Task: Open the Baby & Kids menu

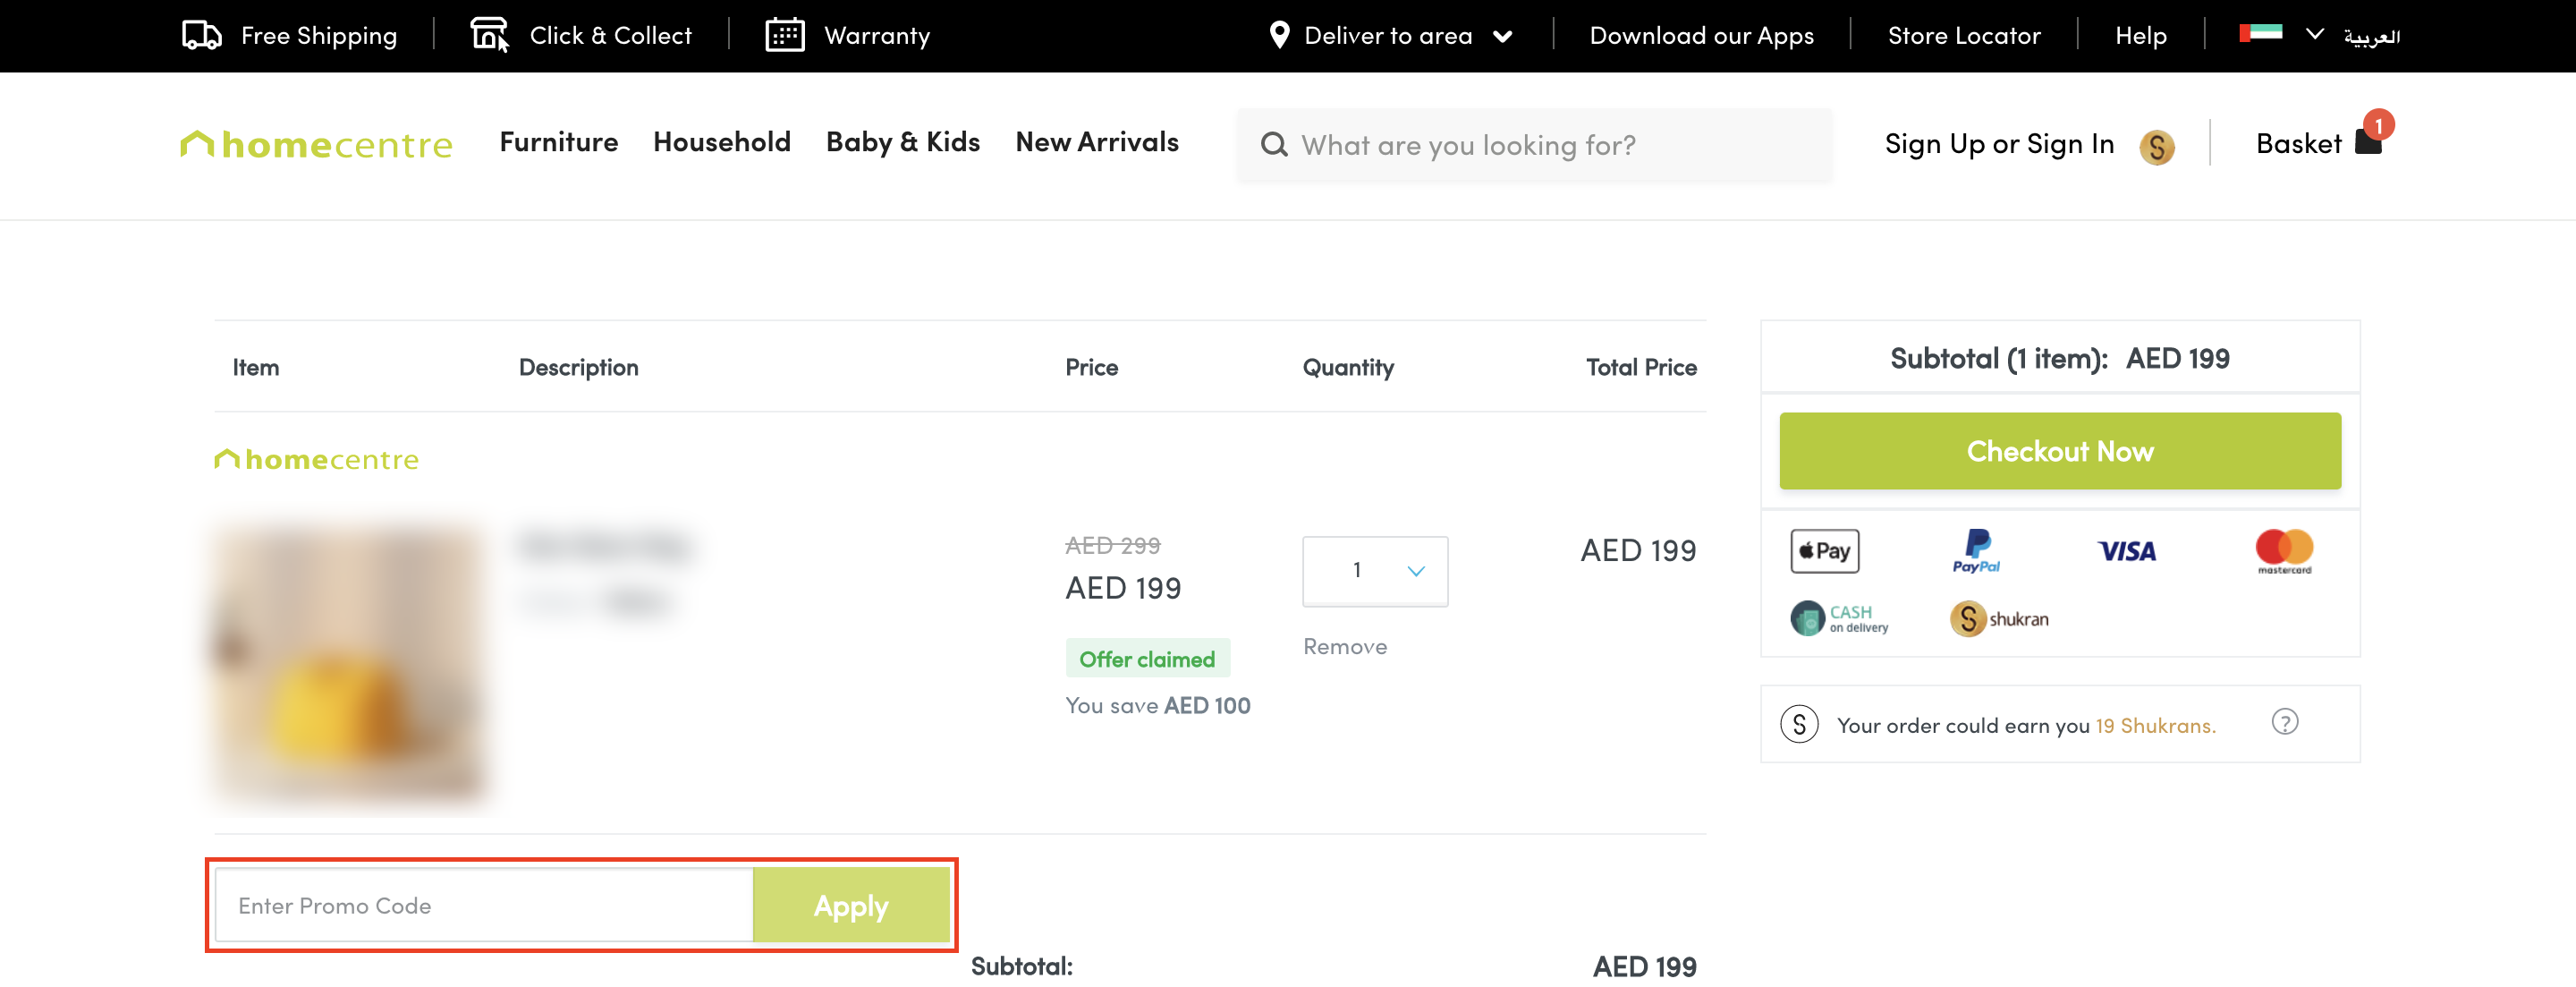Action: click(x=903, y=142)
